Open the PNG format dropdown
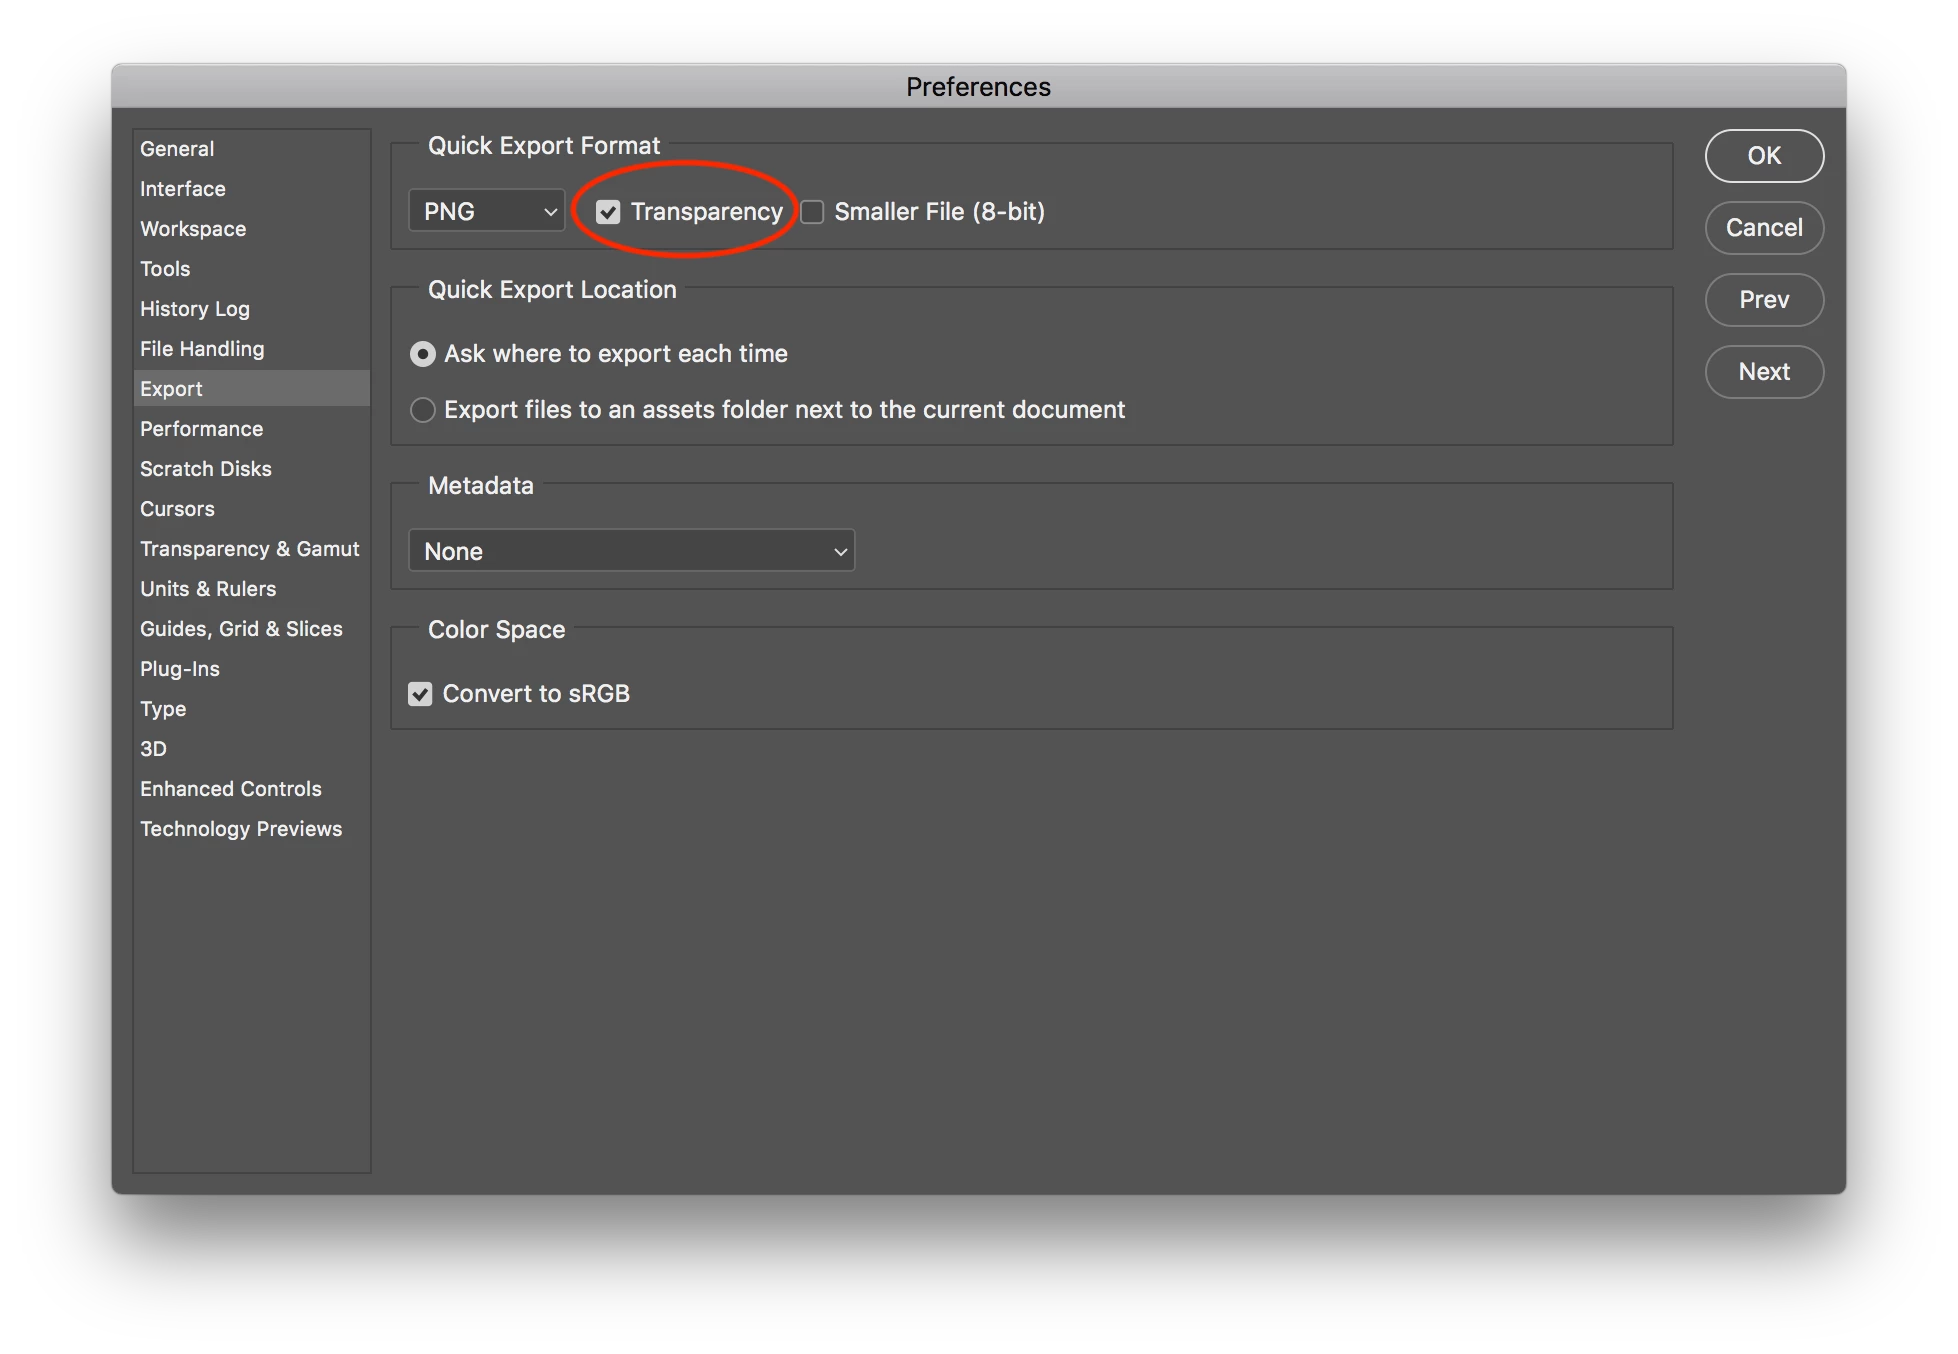 pos(487,211)
